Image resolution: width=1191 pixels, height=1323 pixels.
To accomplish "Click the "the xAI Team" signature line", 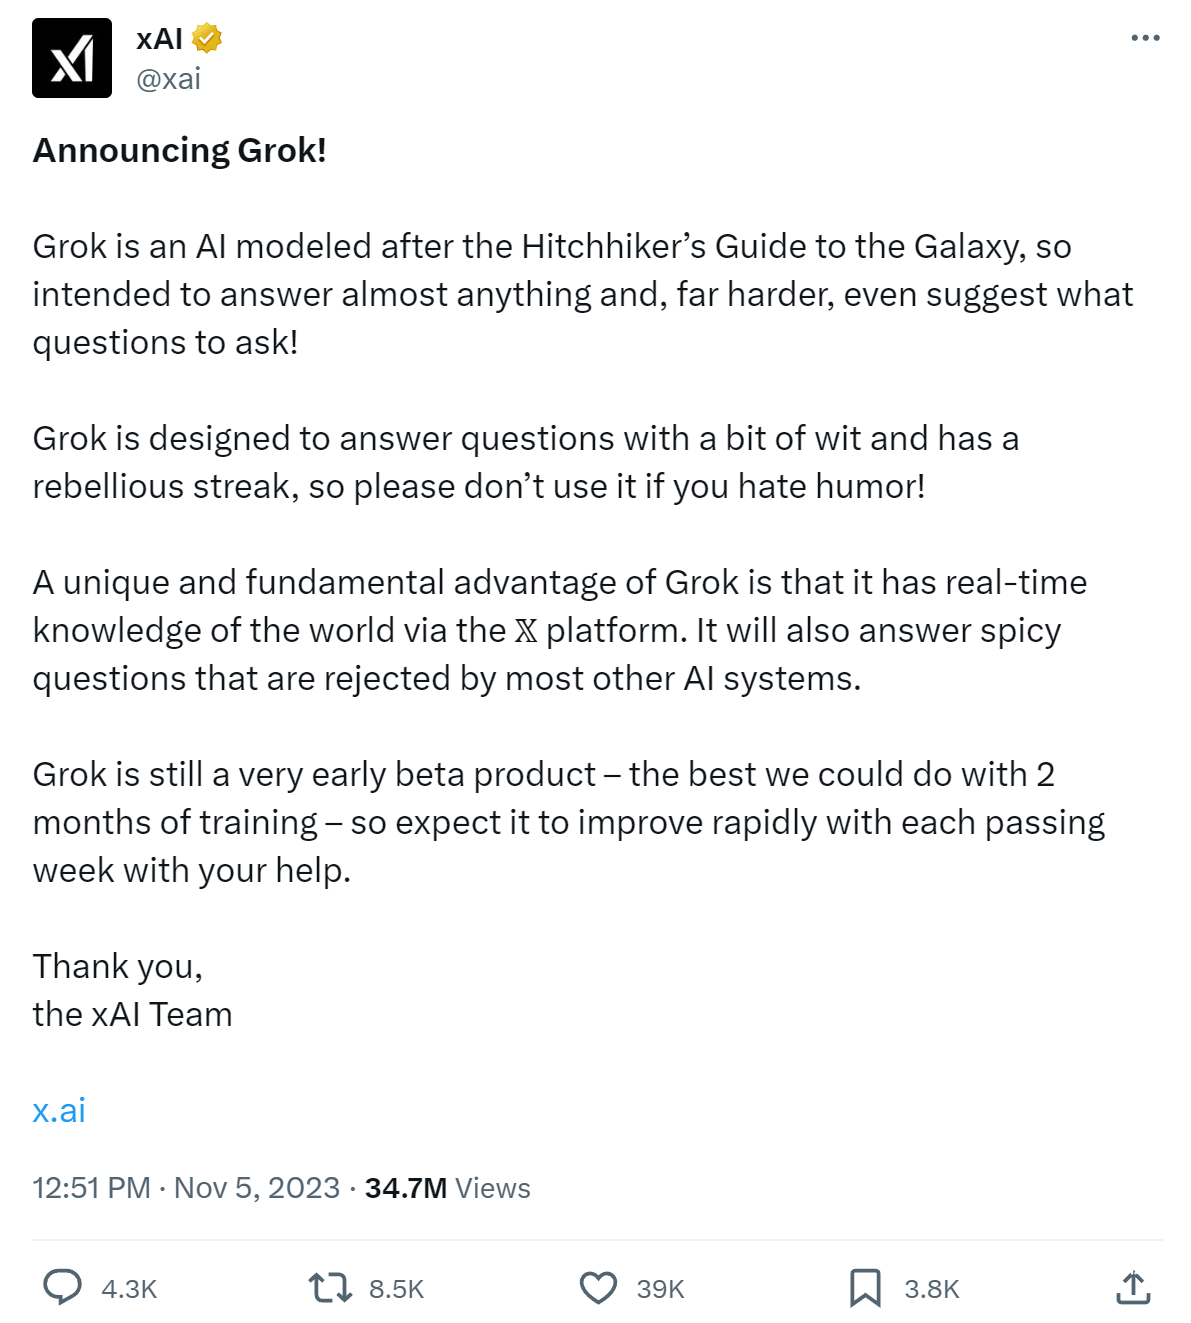I will [132, 1014].
